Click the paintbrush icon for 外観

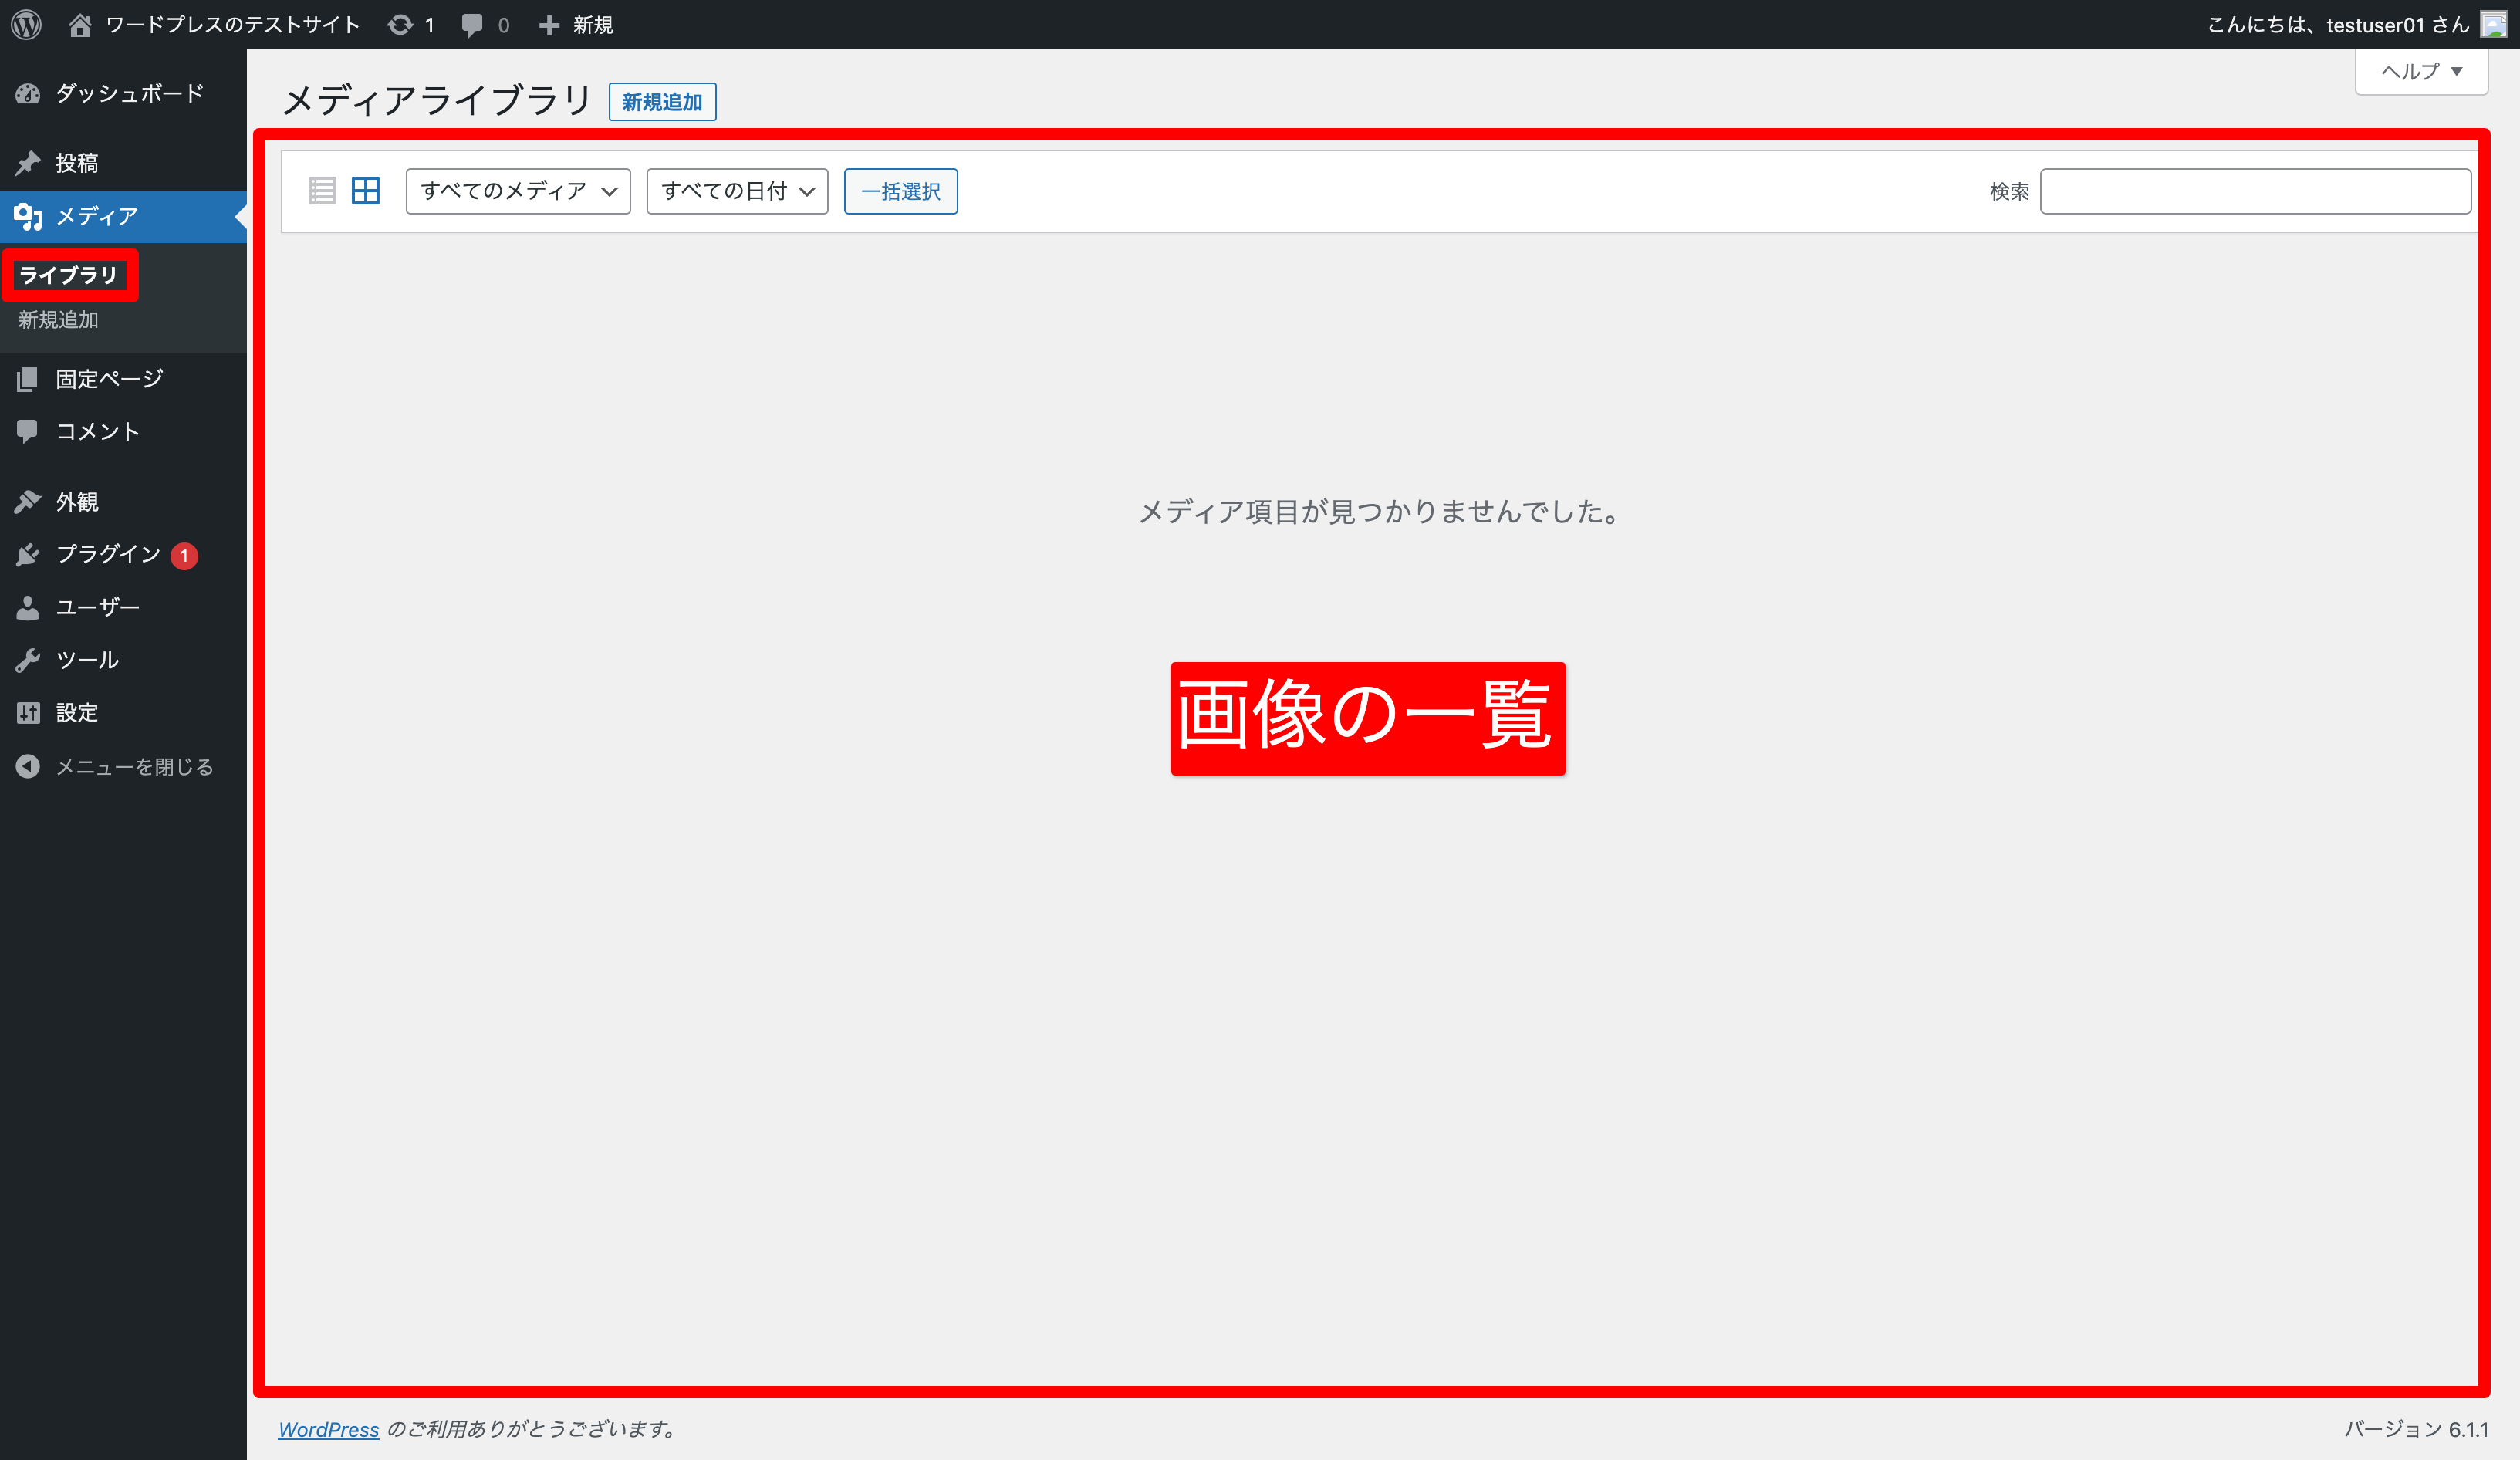pyautogui.click(x=28, y=502)
